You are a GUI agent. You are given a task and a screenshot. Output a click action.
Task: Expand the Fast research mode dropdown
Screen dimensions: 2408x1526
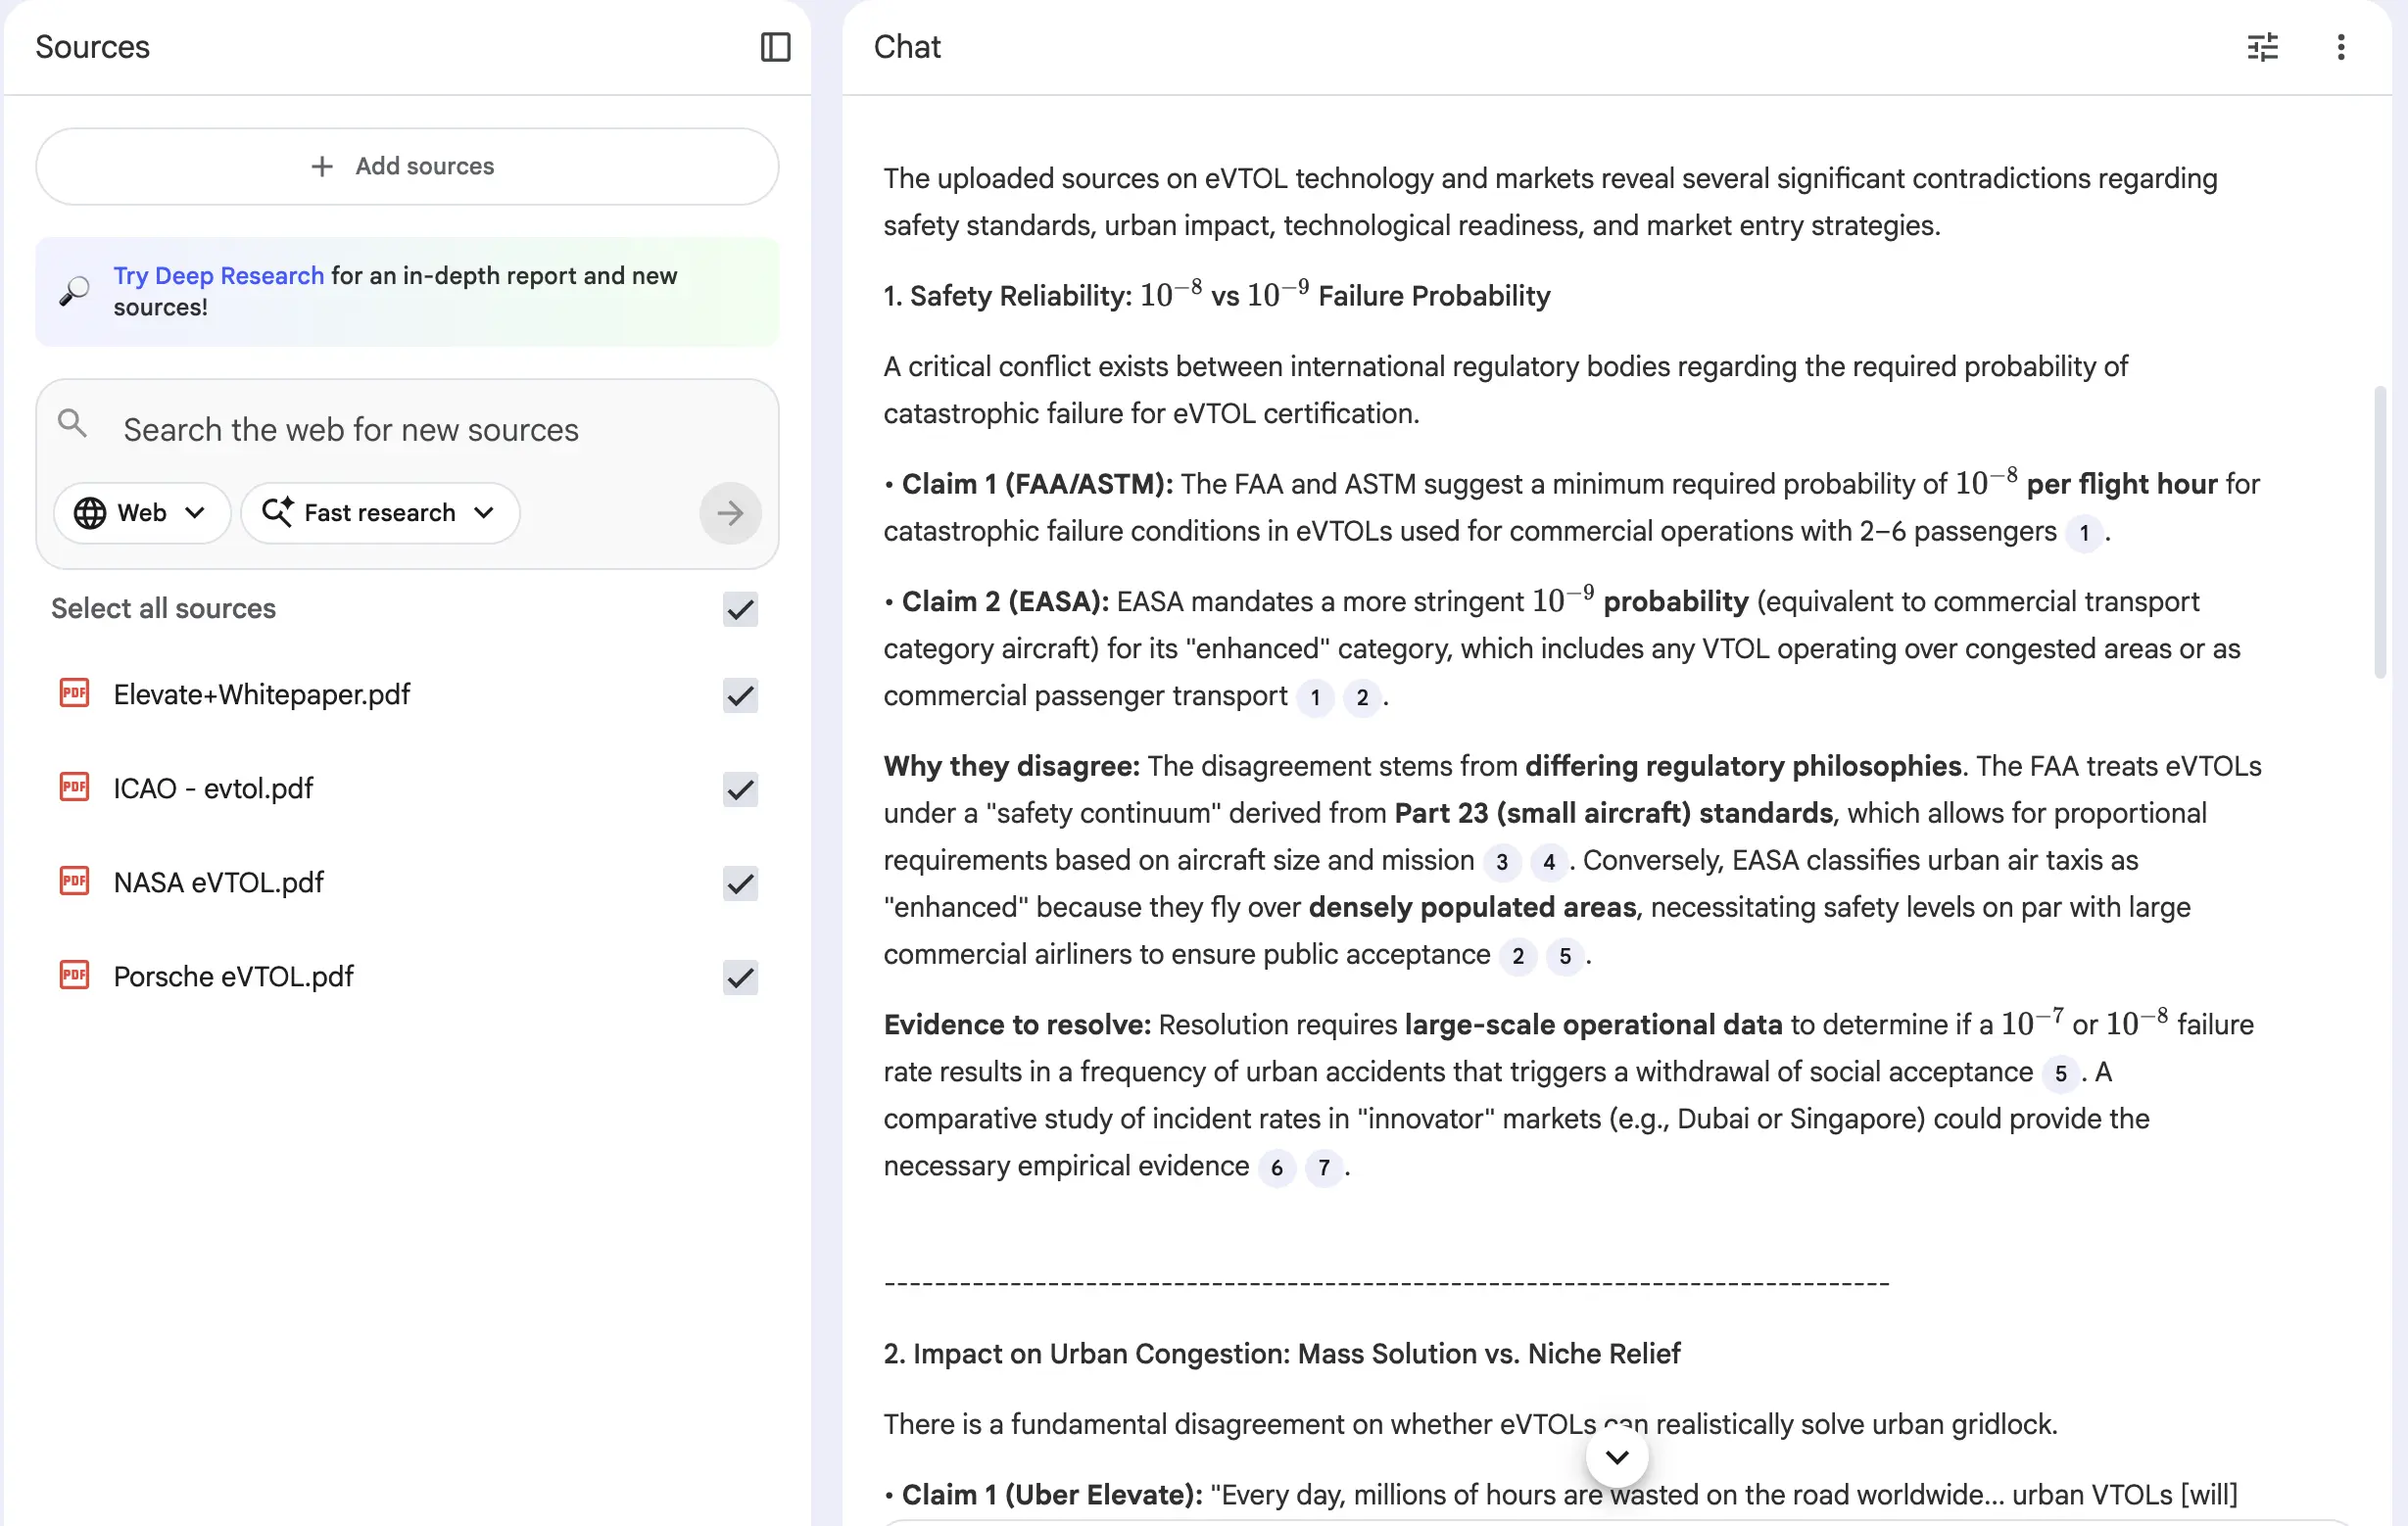pyautogui.click(x=380, y=513)
